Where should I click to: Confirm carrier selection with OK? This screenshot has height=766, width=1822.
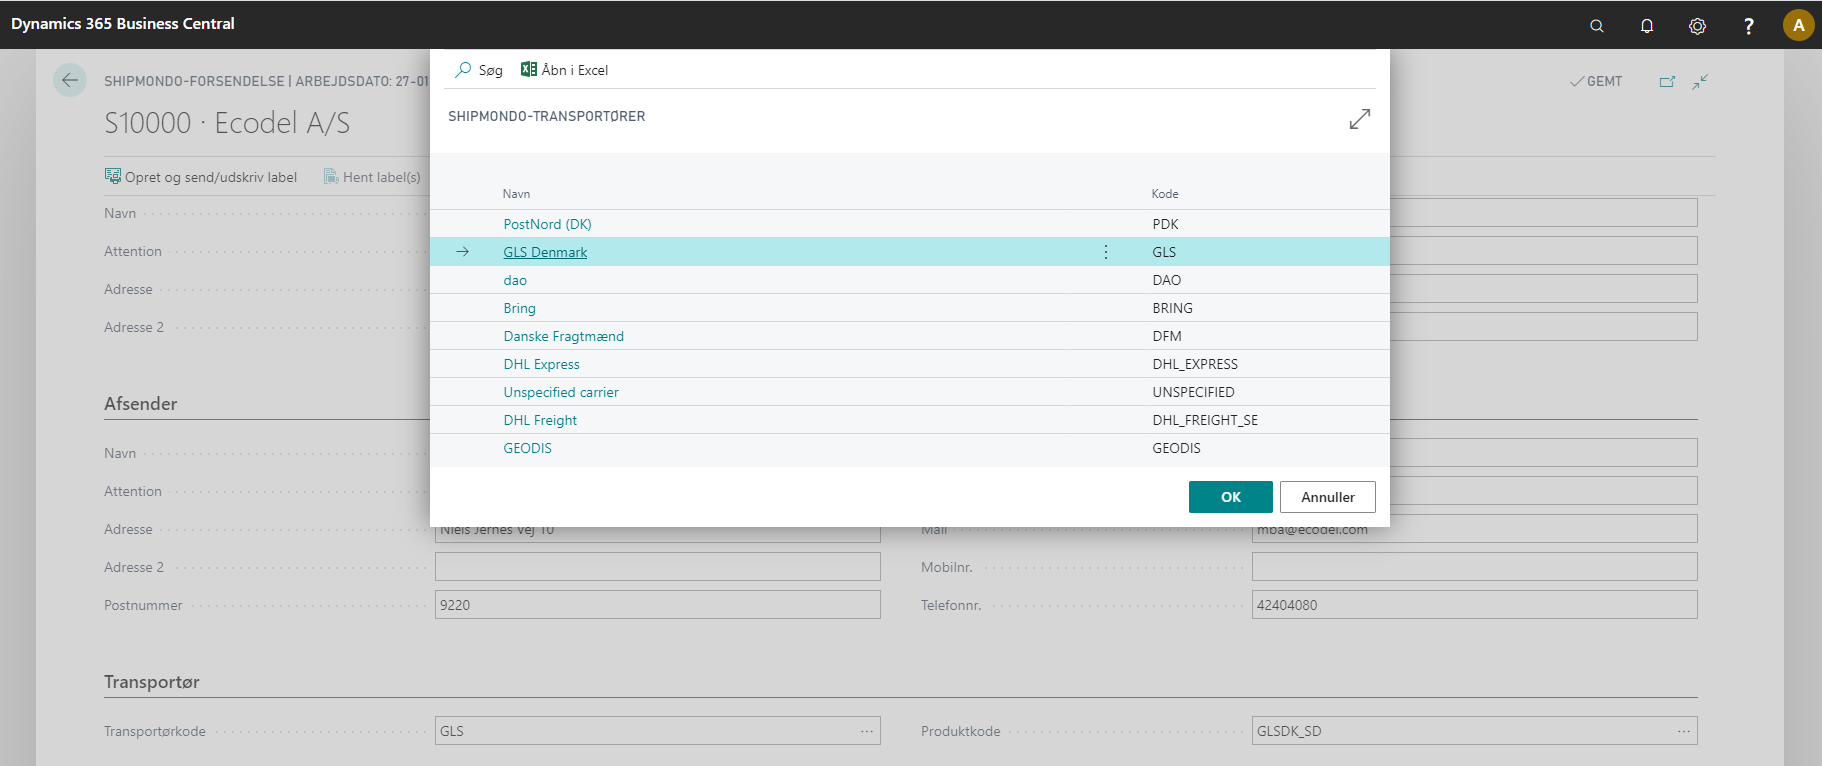pyautogui.click(x=1231, y=497)
